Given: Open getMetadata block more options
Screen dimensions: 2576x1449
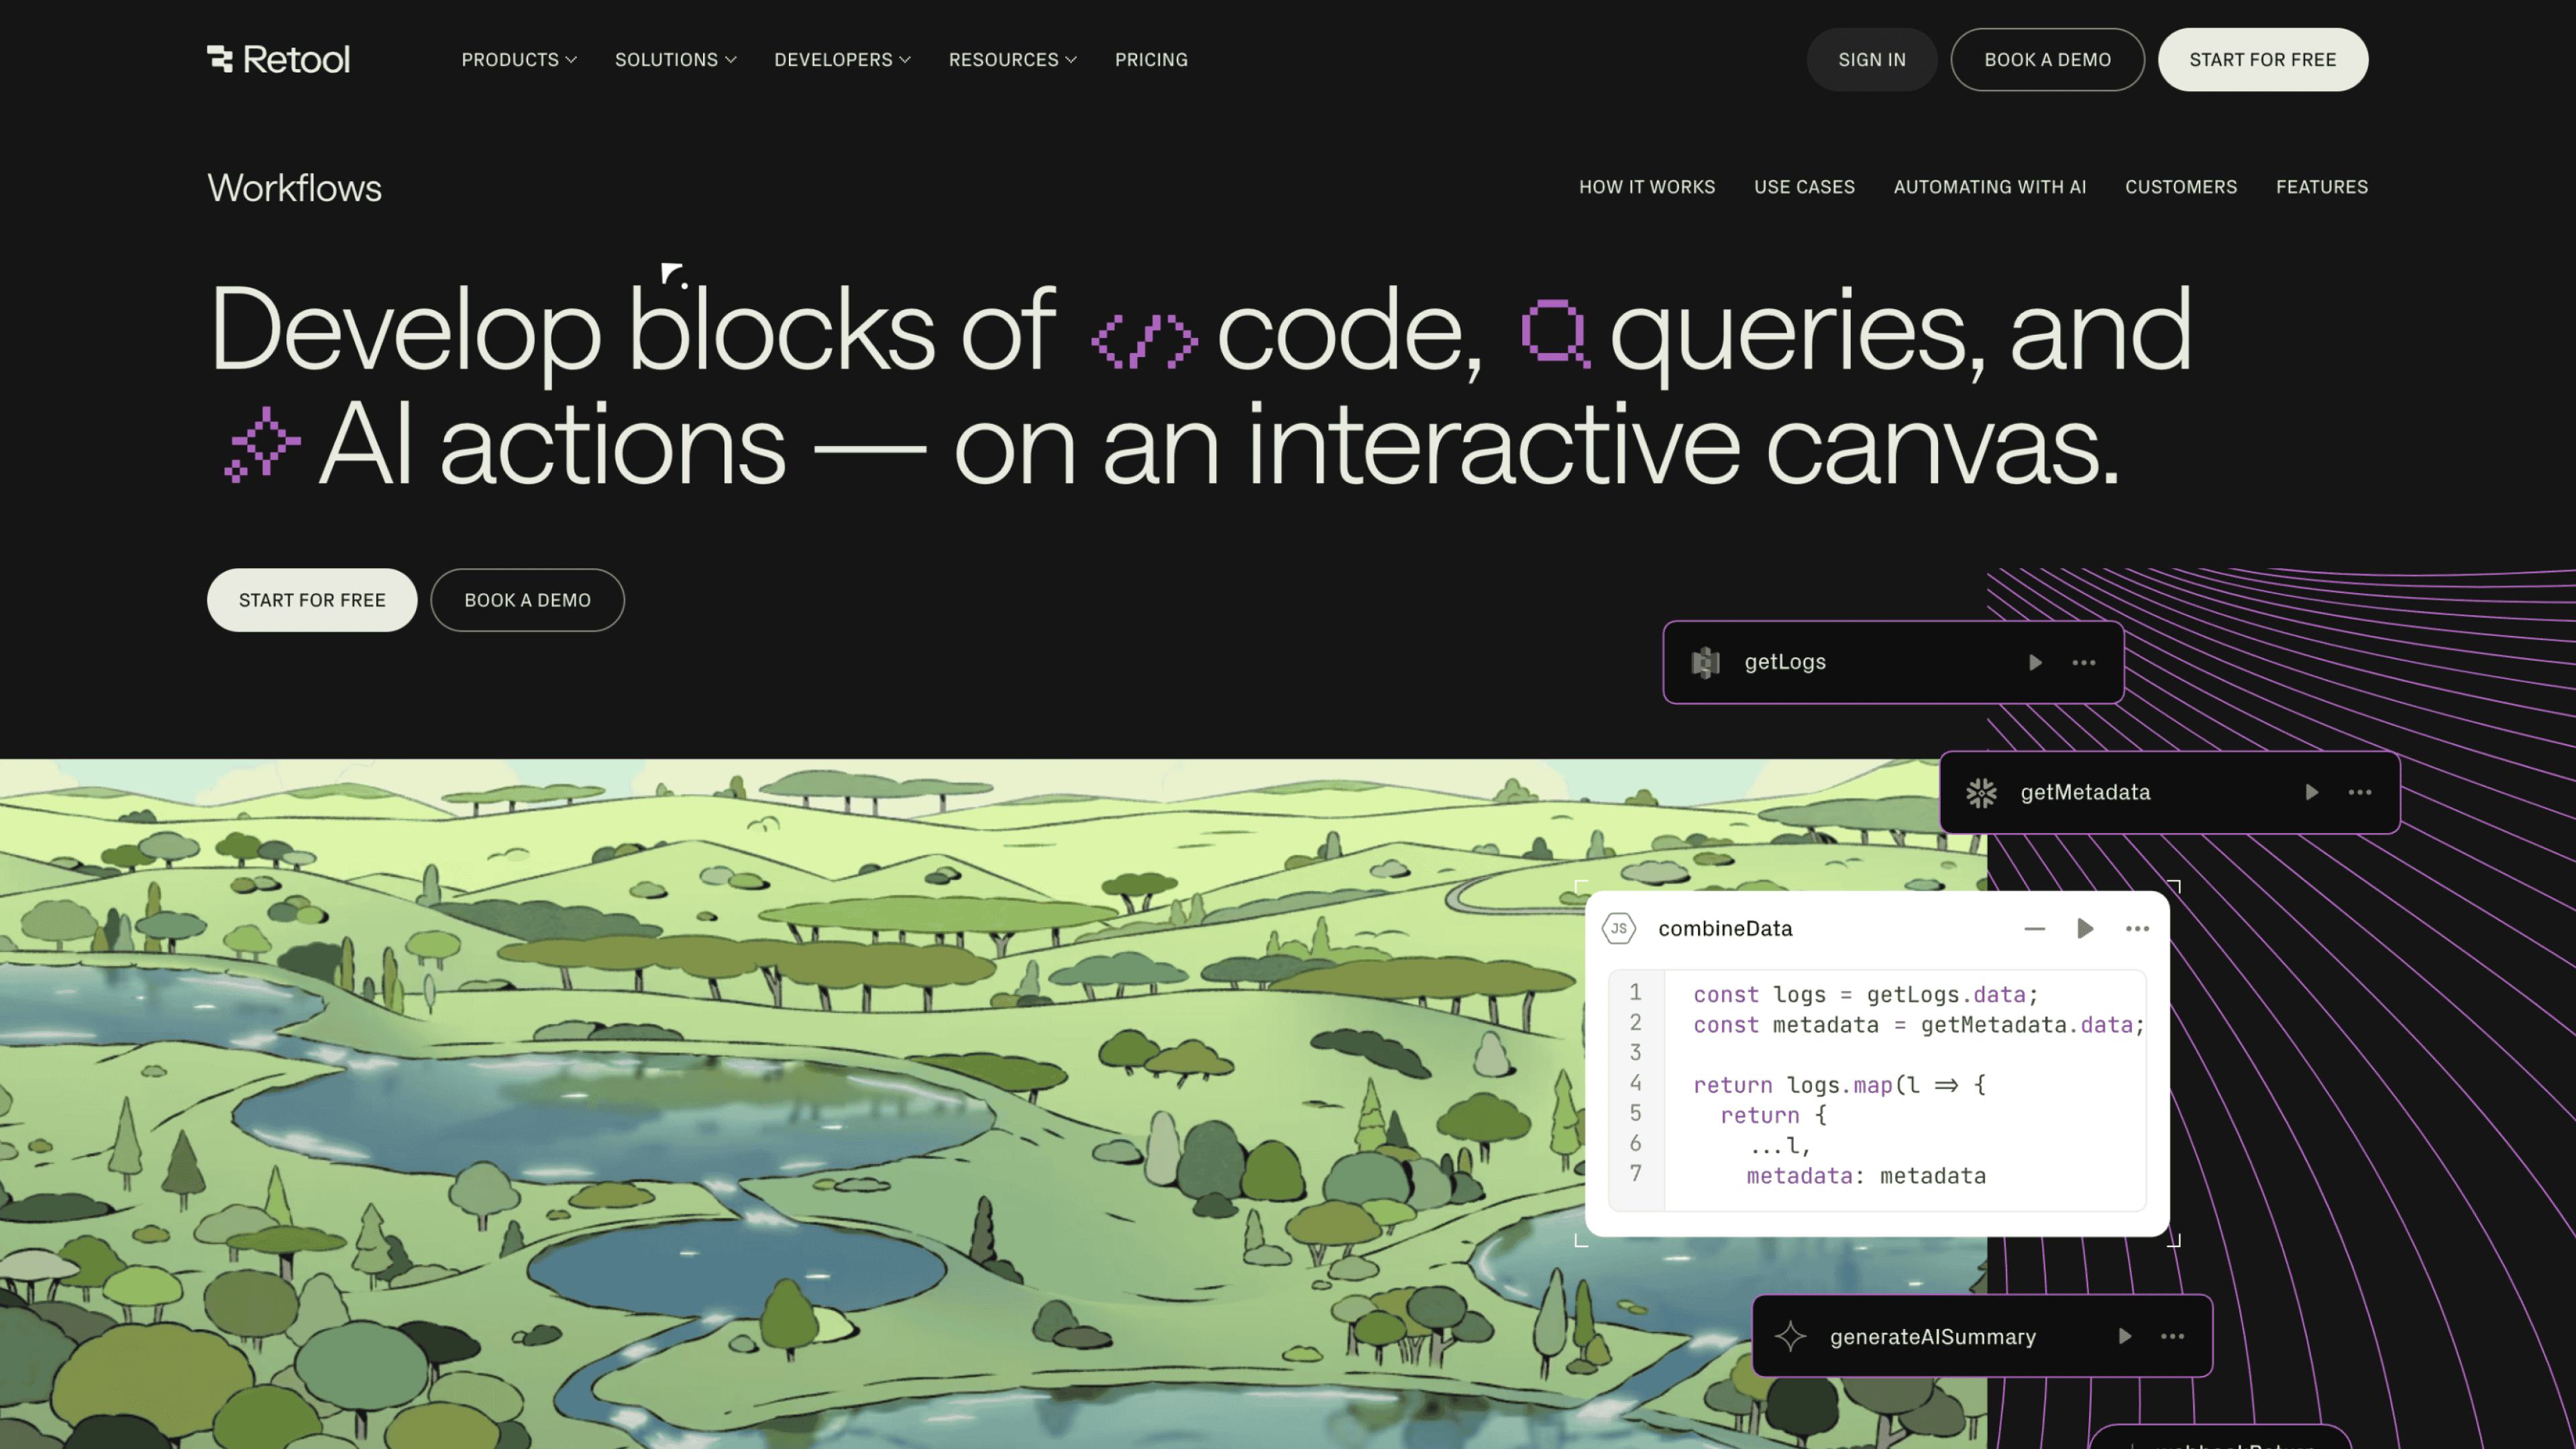Looking at the screenshot, I should click(2360, 792).
